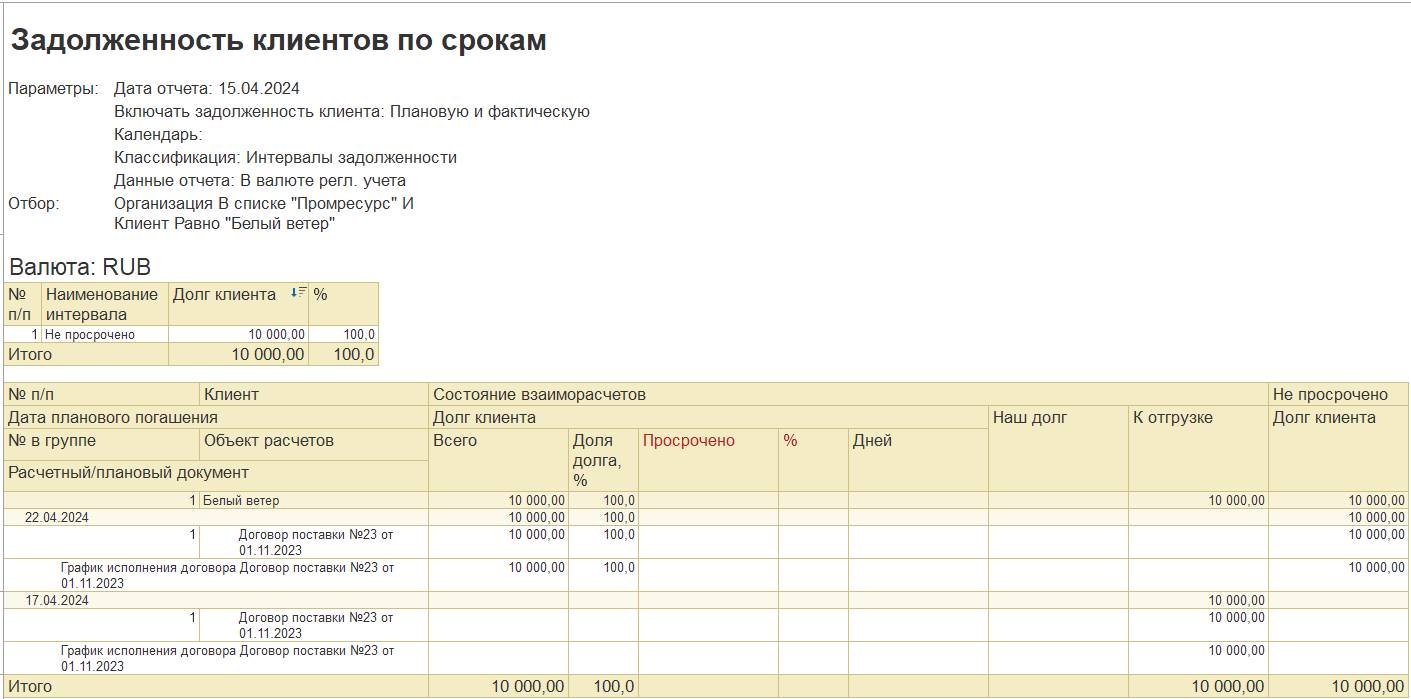Click the Дата планового погашения header
Image resolution: width=1411 pixels, height=699 pixels.
tap(217, 417)
